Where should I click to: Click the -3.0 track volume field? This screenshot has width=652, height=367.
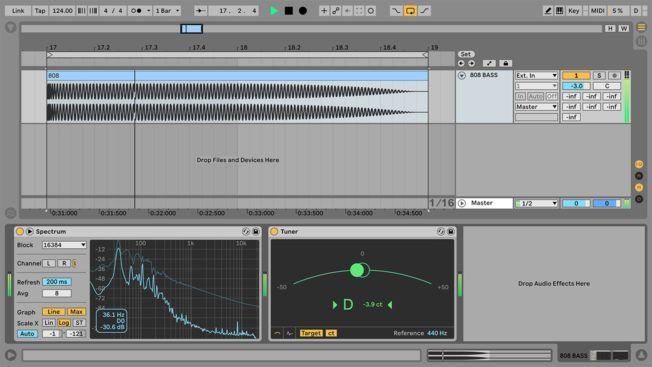[576, 86]
